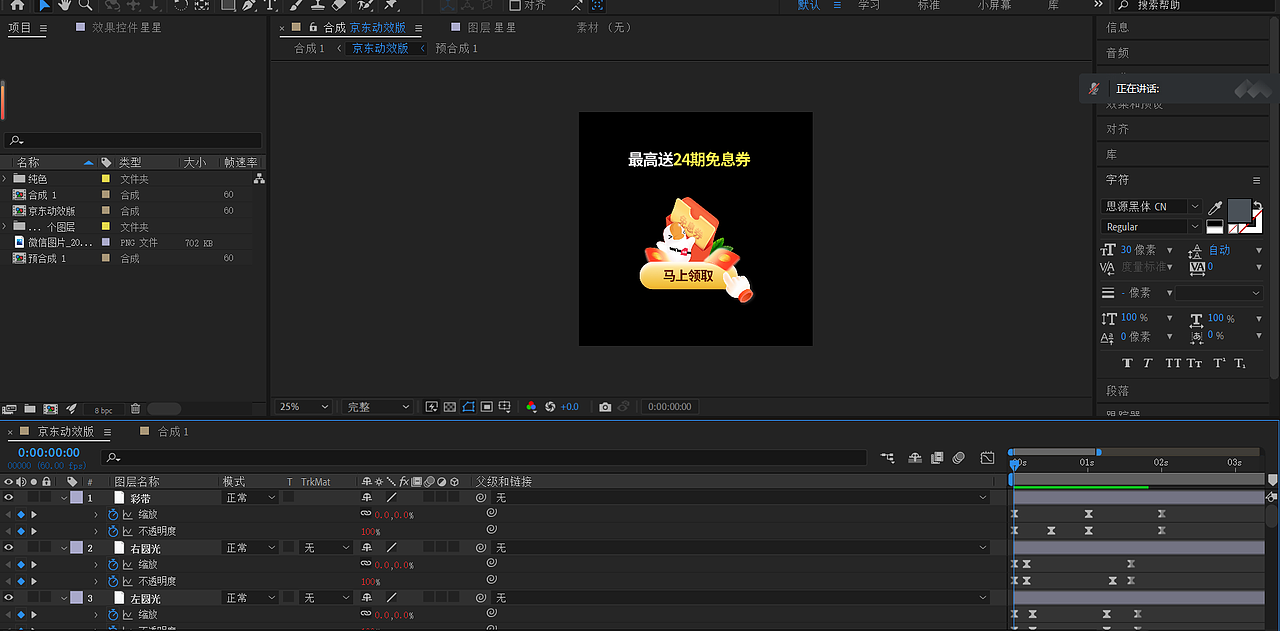The height and width of the screenshot is (631, 1280).
Task: Create new folder in Project panel
Action: tap(30, 409)
